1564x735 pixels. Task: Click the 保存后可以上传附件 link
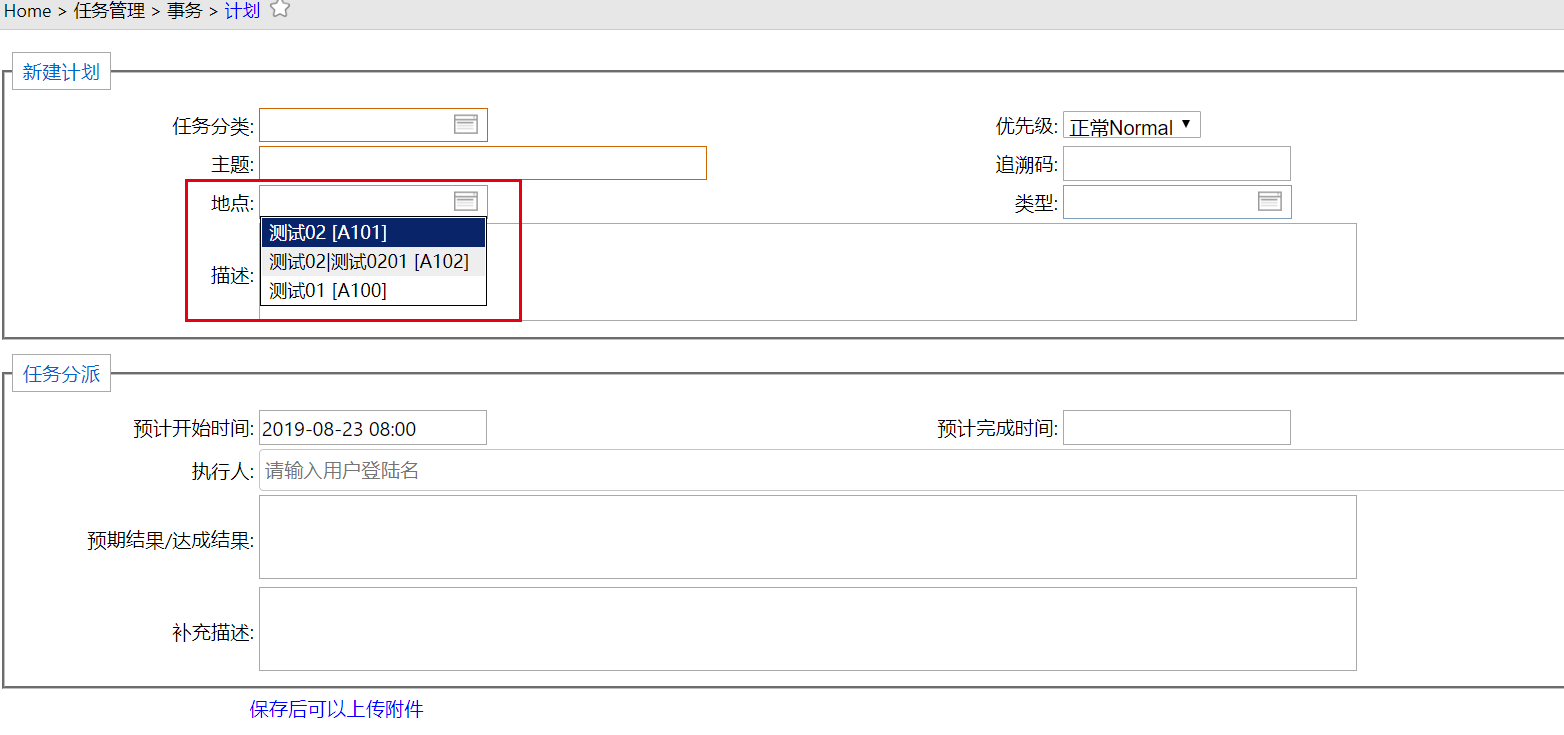(x=337, y=709)
